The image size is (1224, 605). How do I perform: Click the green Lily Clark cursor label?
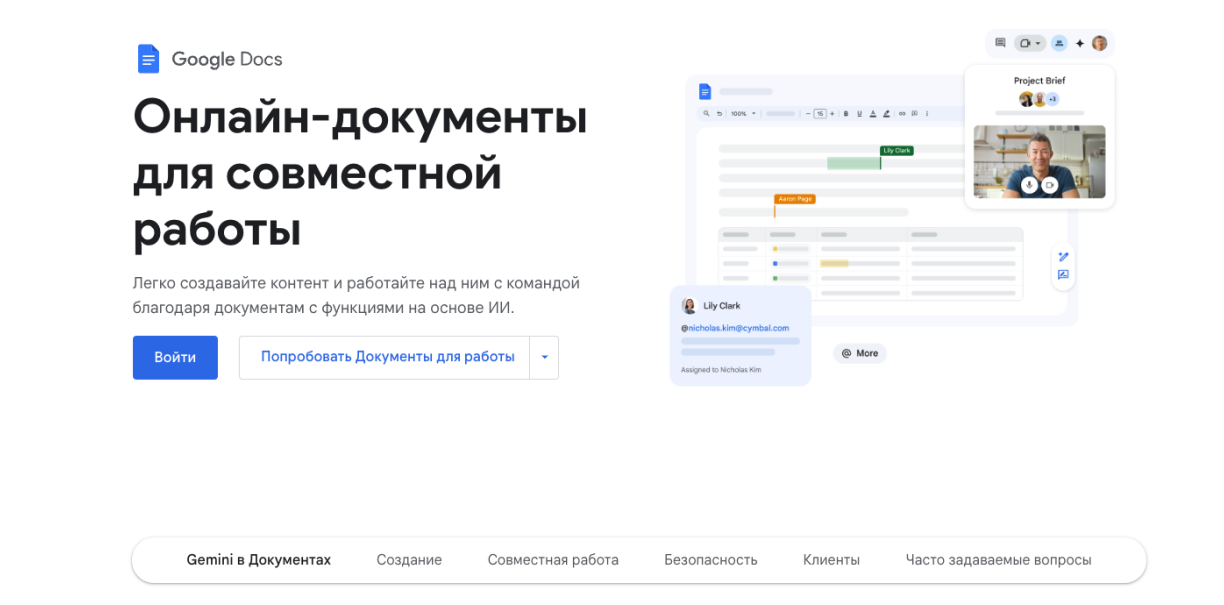896,150
